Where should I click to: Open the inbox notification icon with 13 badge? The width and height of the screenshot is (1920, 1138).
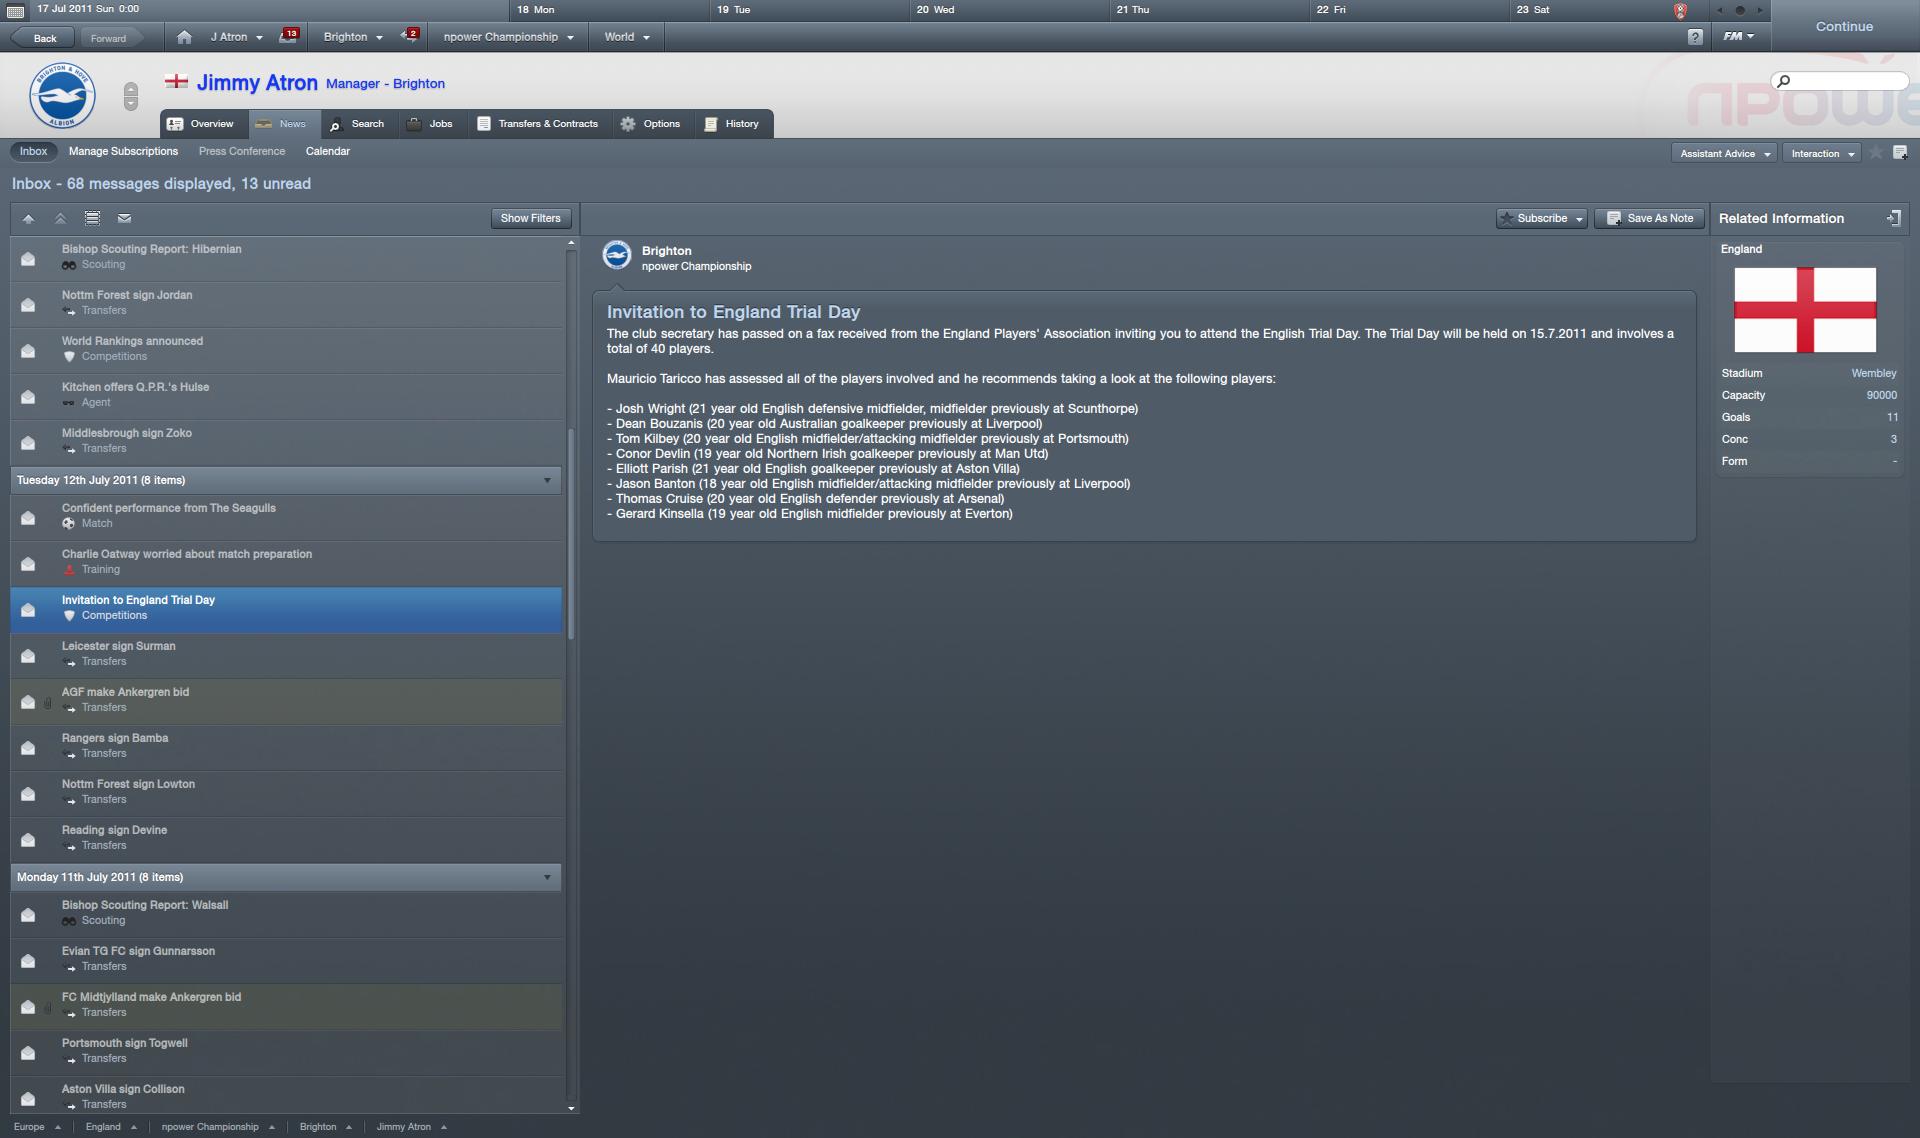pos(288,36)
